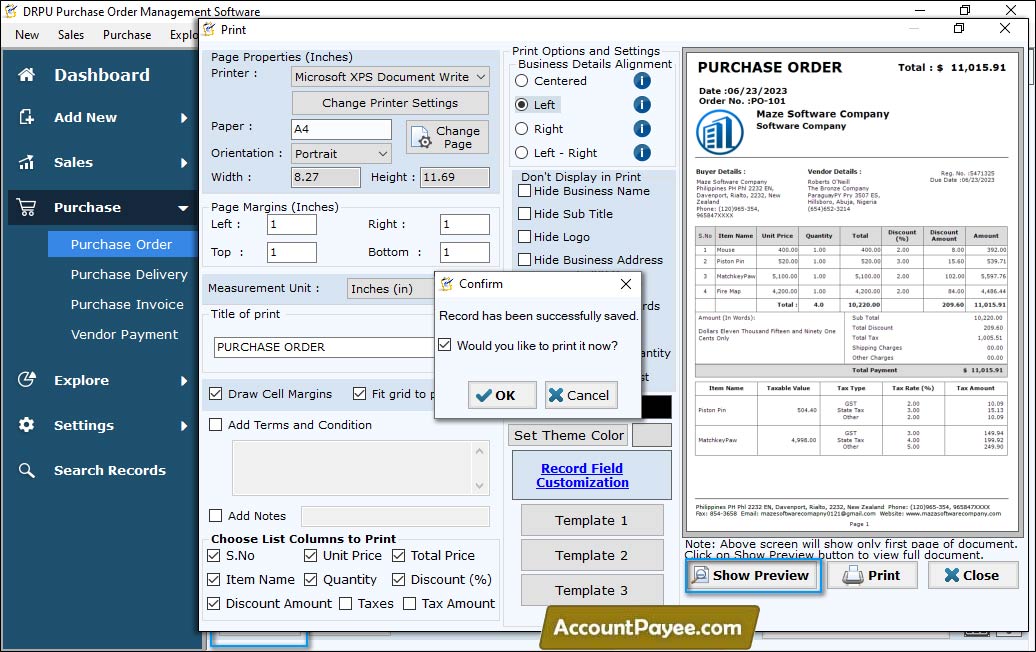Uncheck the Discount (%) column checkbox
The width and height of the screenshot is (1036, 652).
(398, 579)
